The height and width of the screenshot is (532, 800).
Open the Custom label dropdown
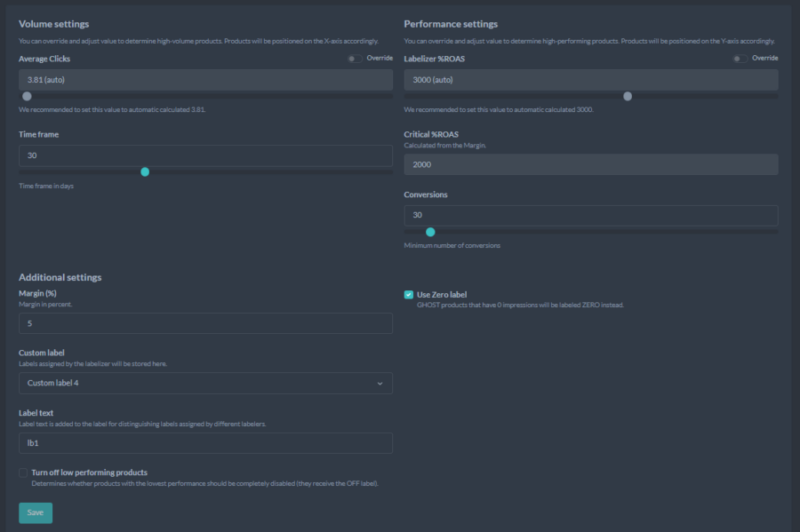[x=205, y=383]
